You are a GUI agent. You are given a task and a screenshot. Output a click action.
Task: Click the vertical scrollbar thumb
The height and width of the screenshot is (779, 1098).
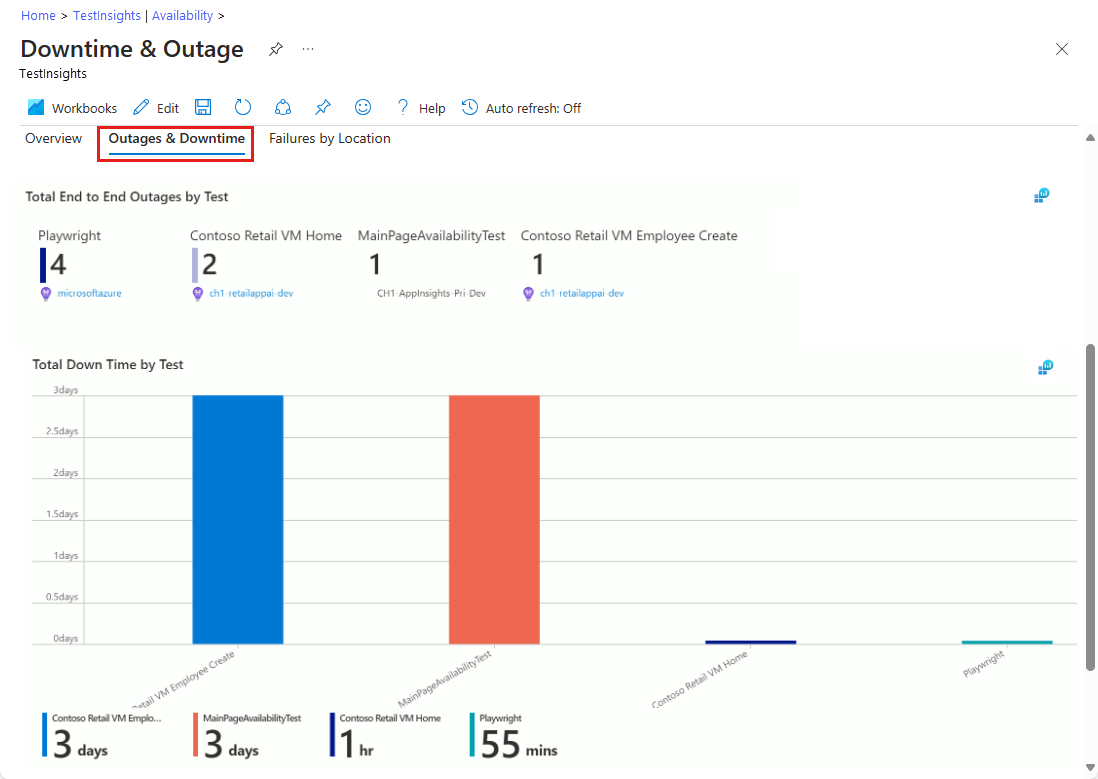point(1090,507)
